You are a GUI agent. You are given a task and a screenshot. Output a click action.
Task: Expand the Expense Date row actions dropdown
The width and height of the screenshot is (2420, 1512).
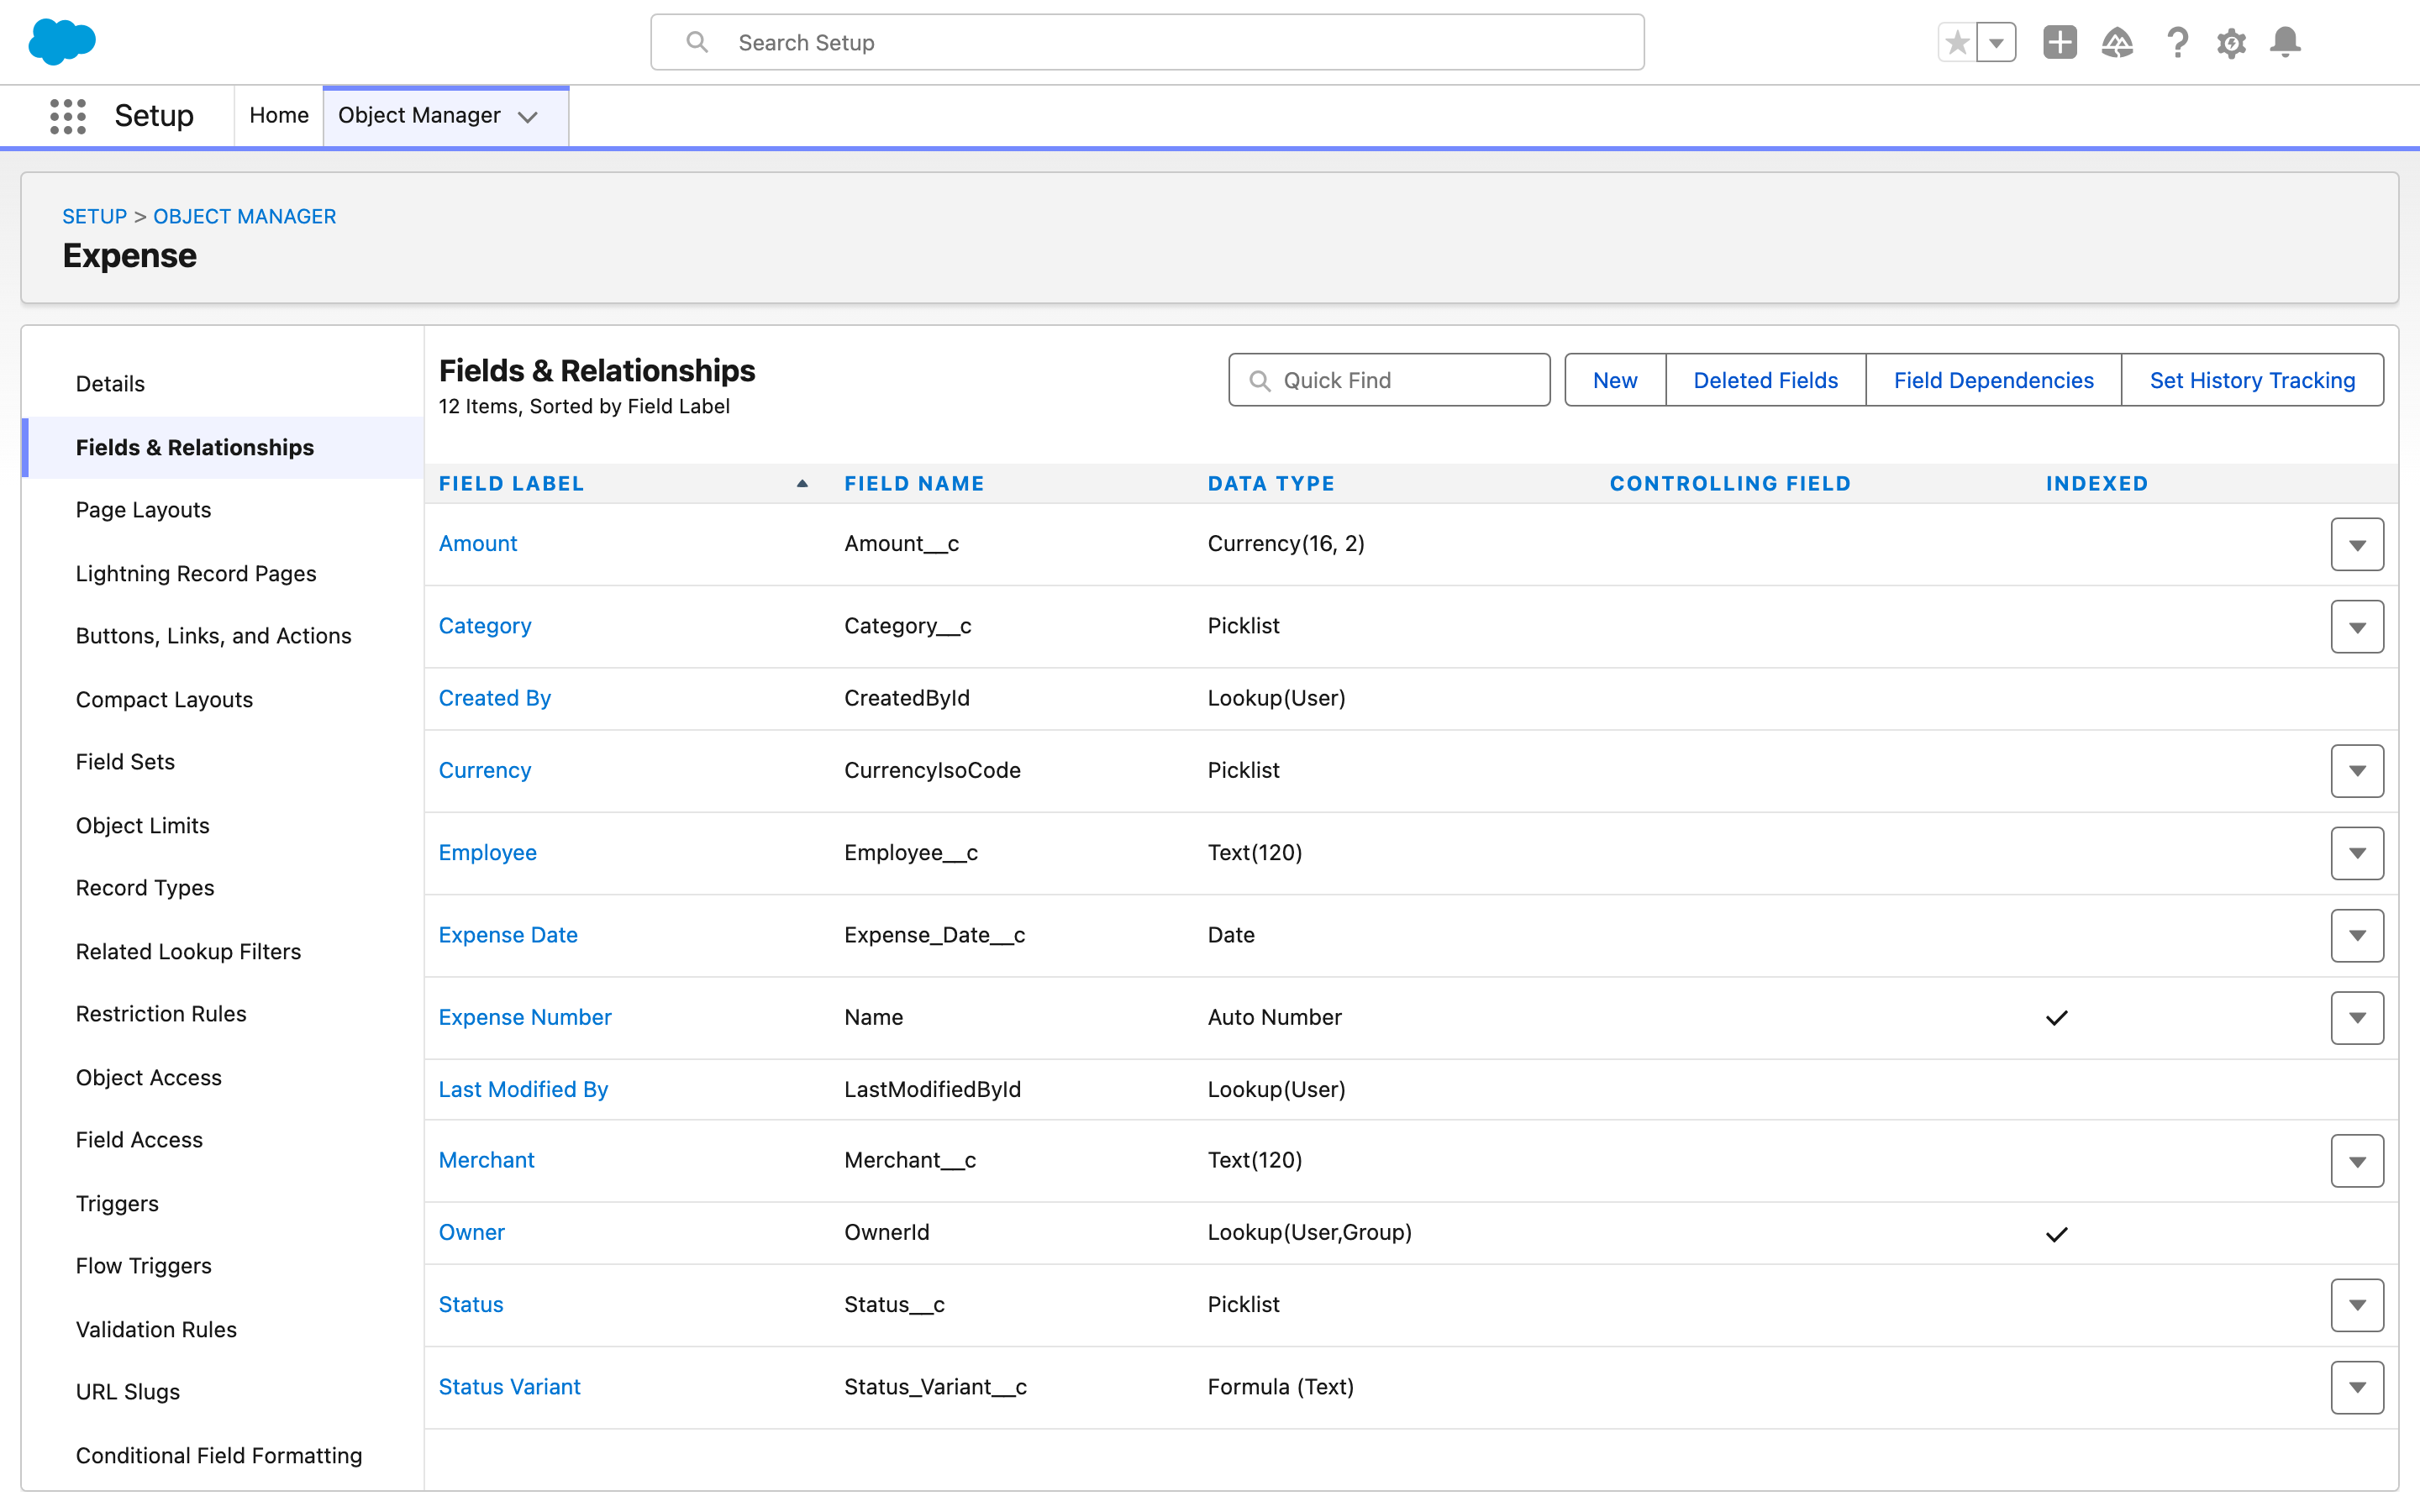(x=2357, y=935)
